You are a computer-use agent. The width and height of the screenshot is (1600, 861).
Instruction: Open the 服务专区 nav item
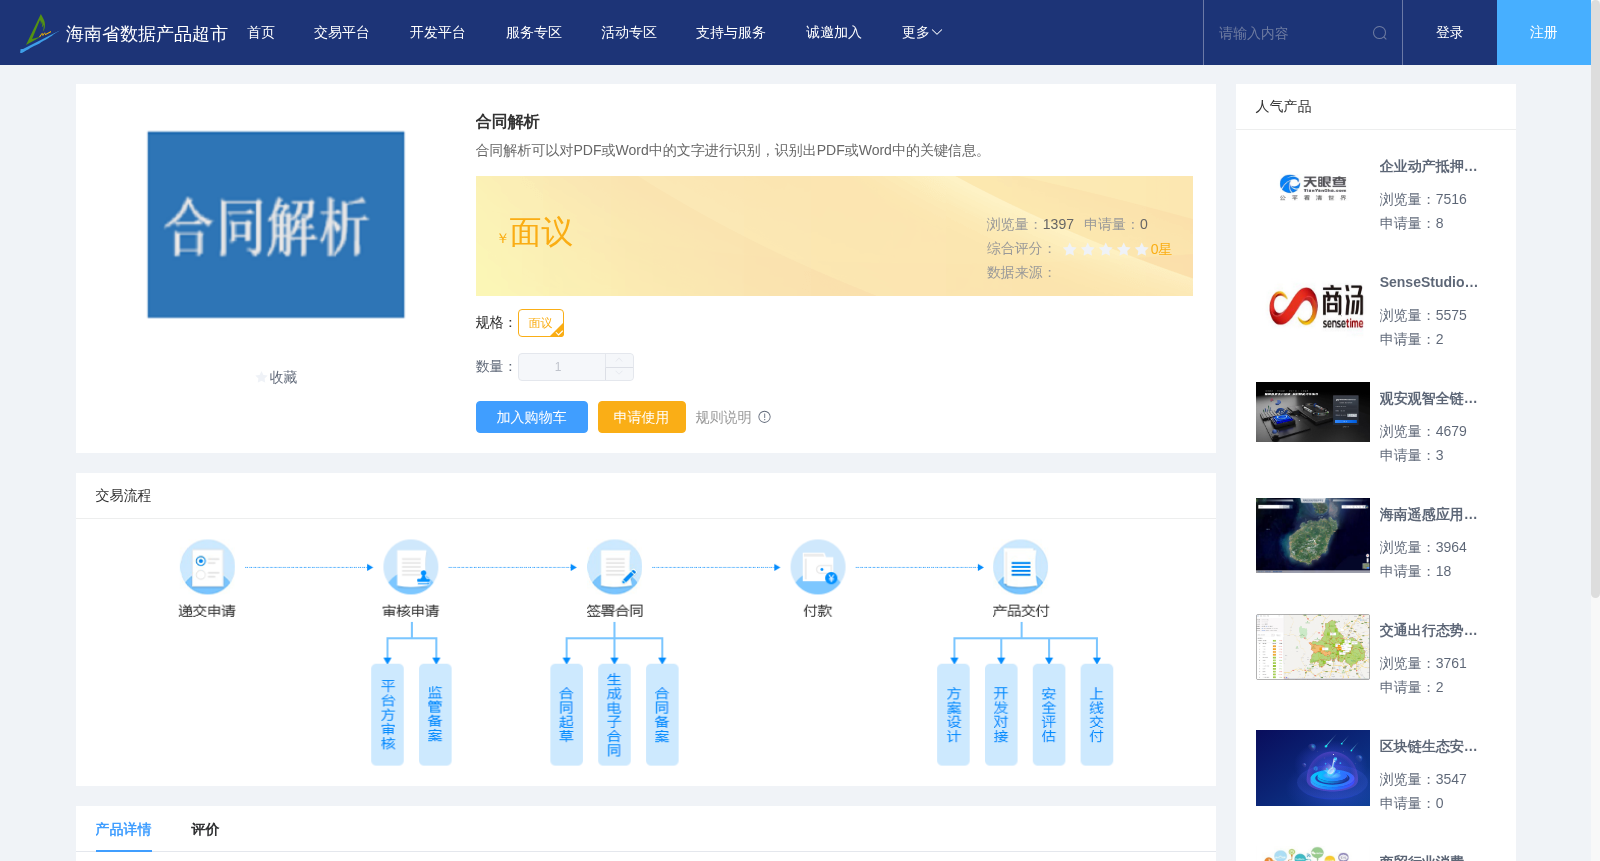(534, 33)
